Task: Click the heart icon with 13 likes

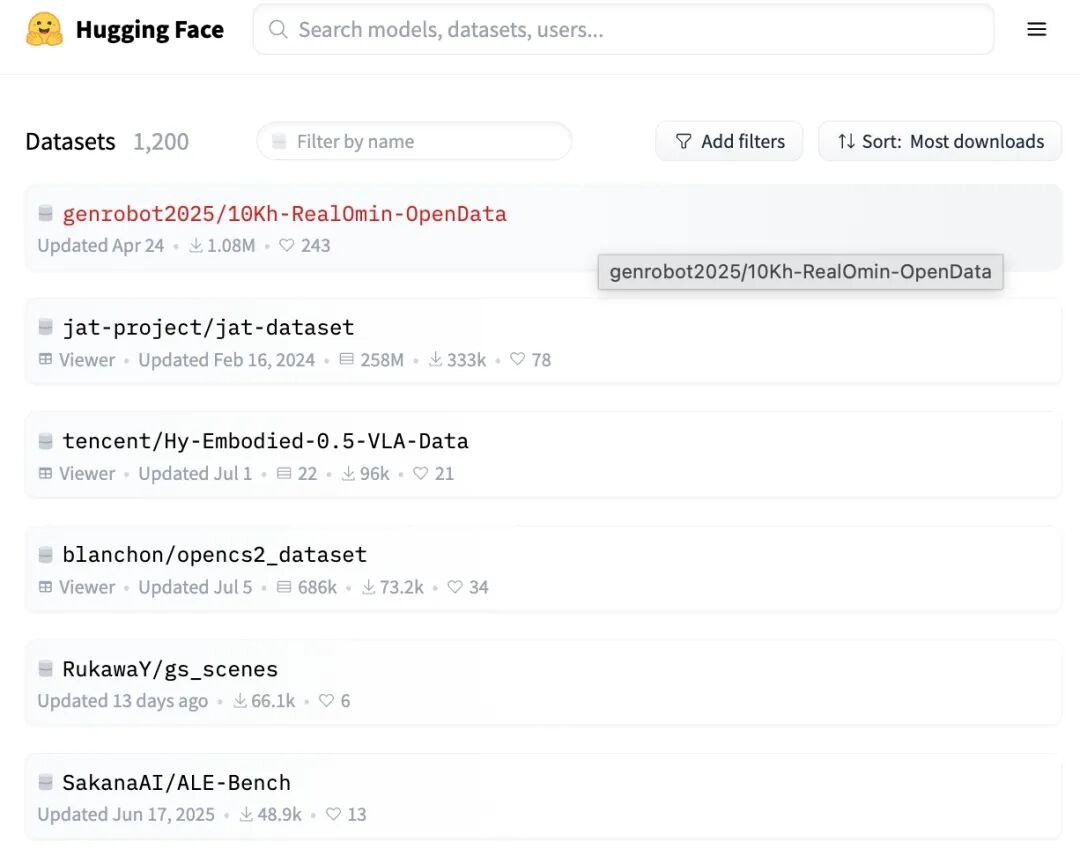Action: tap(333, 814)
